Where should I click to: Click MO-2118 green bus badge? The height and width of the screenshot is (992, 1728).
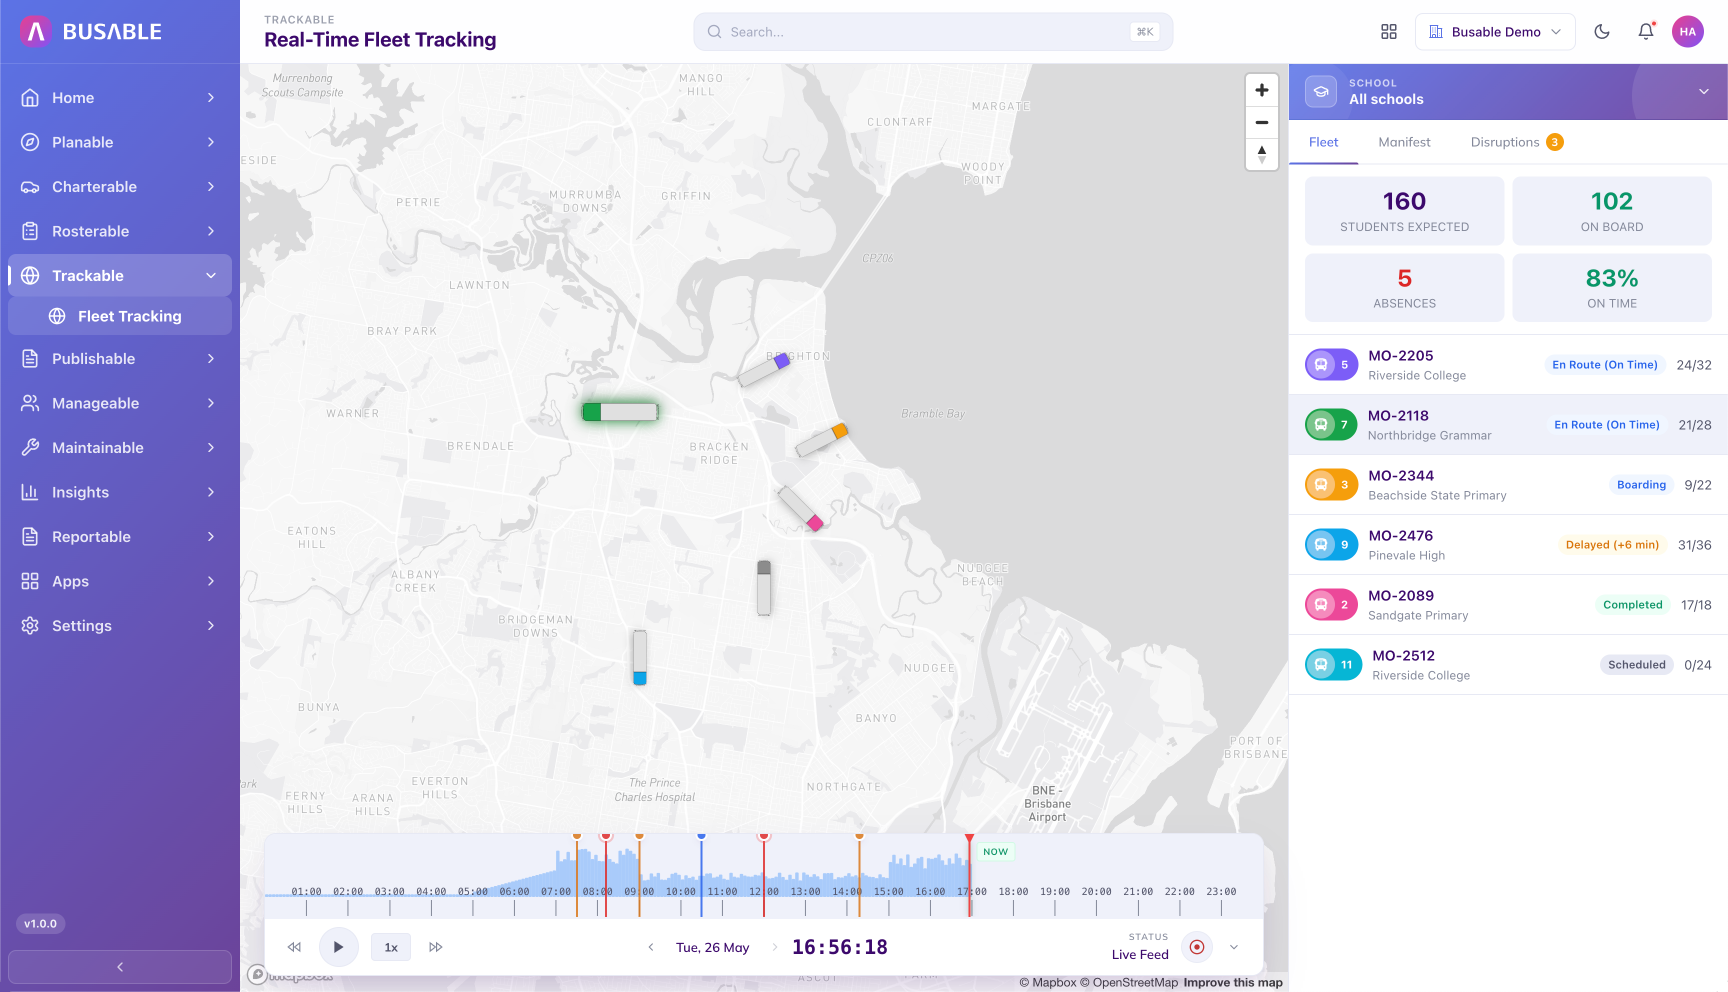click(x=1331, y=425)
